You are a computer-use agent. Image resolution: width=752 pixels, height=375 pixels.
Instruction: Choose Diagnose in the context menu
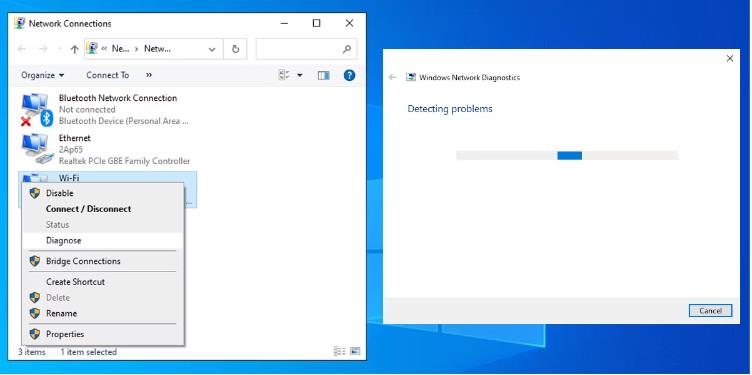coord(103,241)
